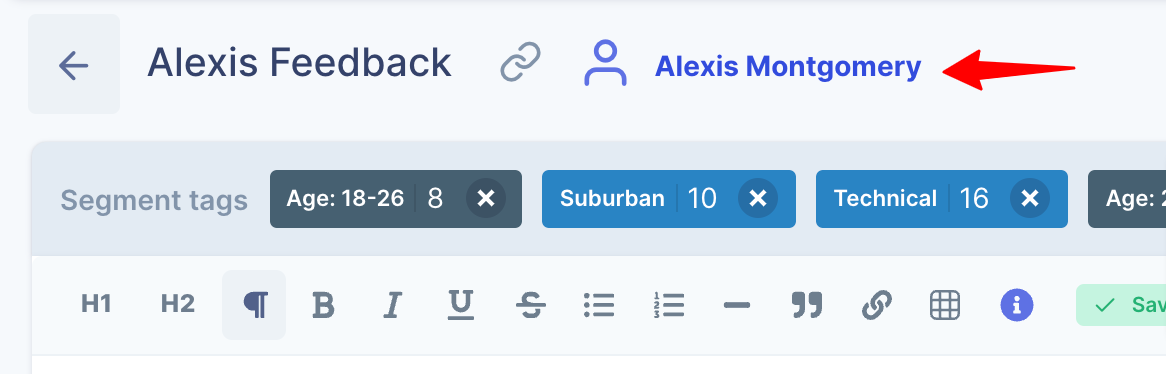Underline the selected text
Image resolution: width=1166 pixels, height=374 pixels.
click(461, 305)
